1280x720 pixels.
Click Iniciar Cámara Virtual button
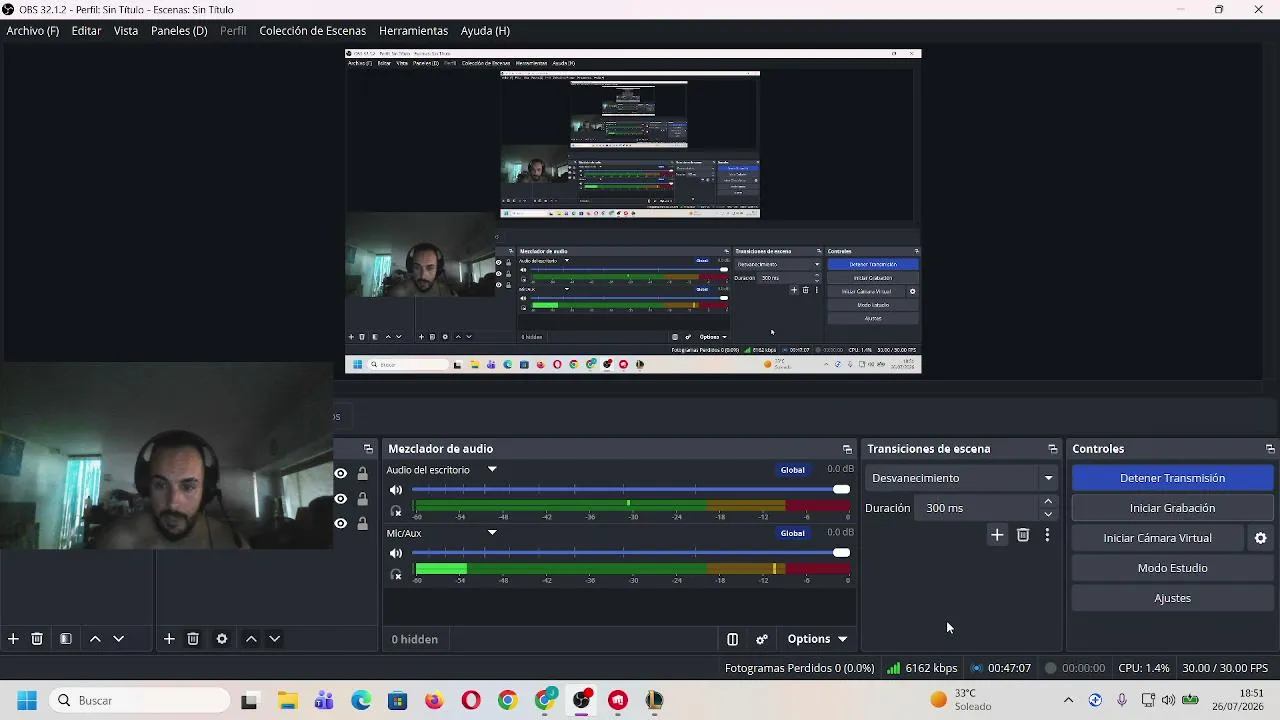pyautogui.click(x=1158, y=538)
